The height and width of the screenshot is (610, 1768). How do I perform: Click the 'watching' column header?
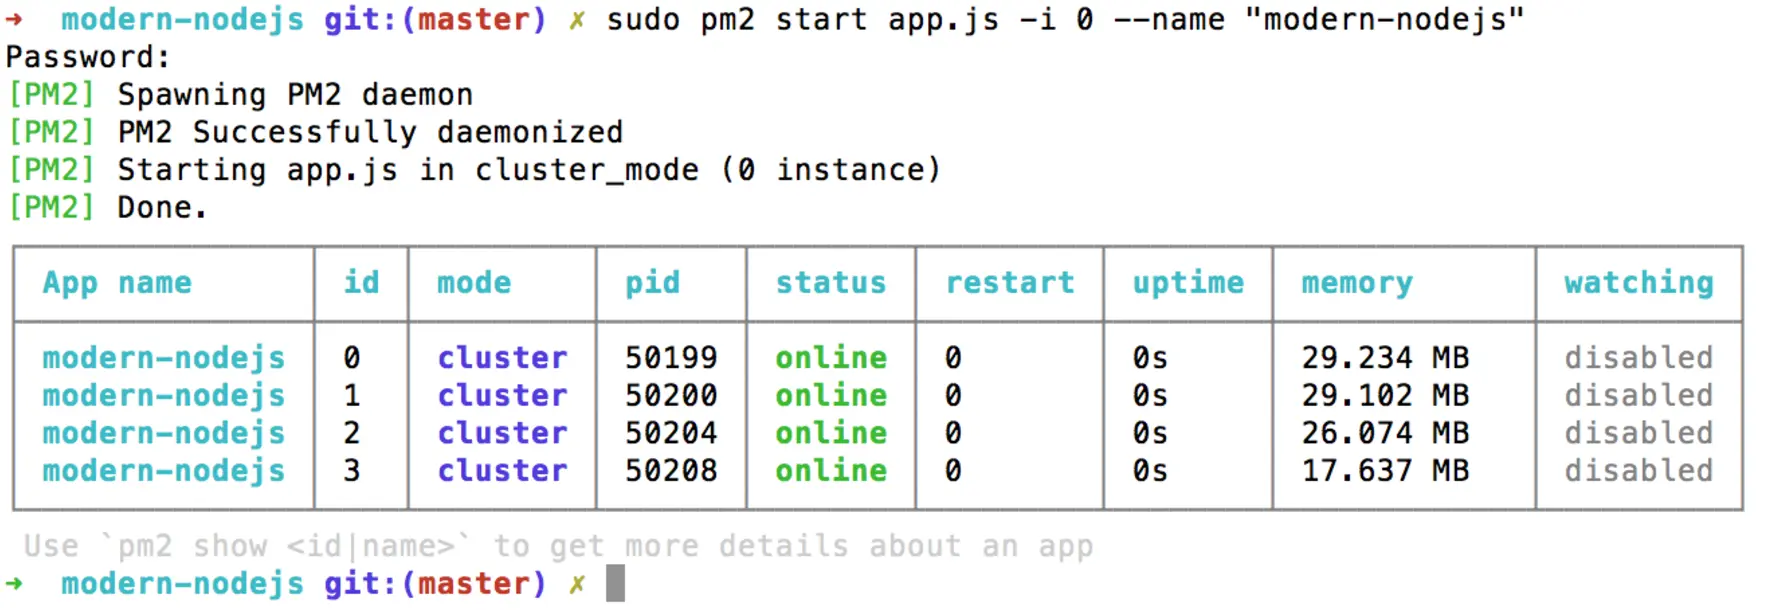pyautogui.click(x=1639, y=283)
